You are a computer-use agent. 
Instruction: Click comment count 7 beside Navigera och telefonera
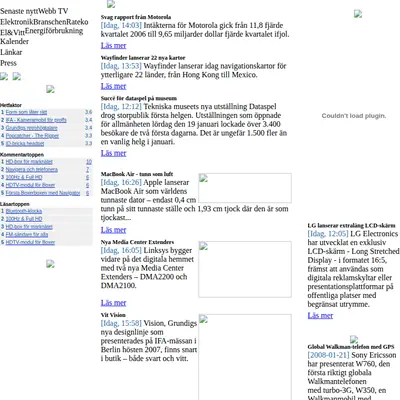(88, 169)
